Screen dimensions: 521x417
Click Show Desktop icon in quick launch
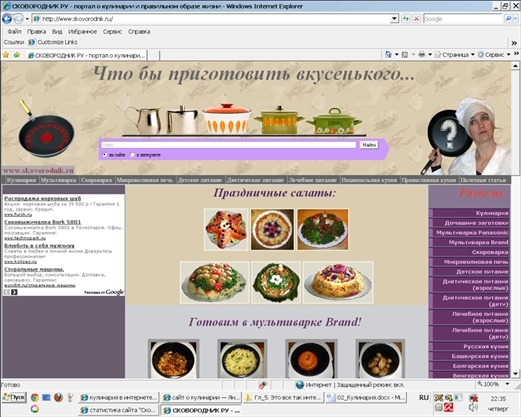(46, 397)
